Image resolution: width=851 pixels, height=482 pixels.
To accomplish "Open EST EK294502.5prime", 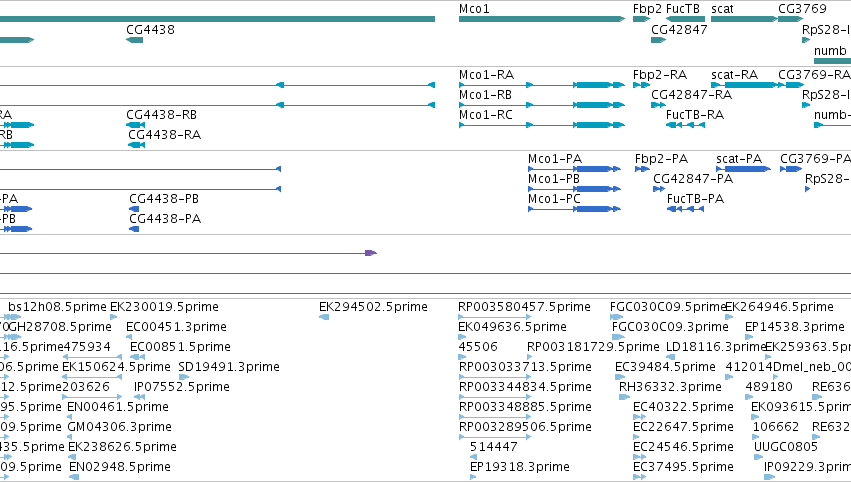I will [324, 317].
